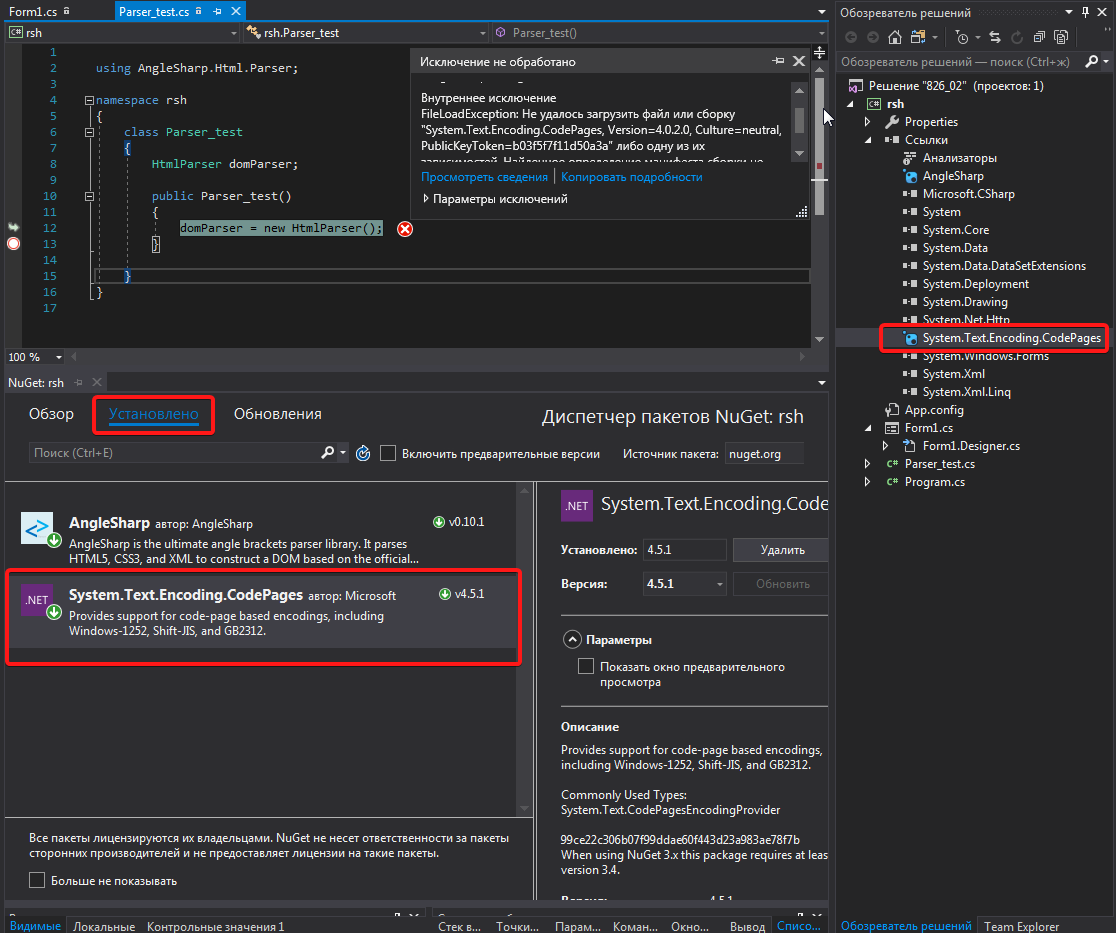
Task: Open the Обзор tab in NuGet
Action: click(x=51, y=413)
